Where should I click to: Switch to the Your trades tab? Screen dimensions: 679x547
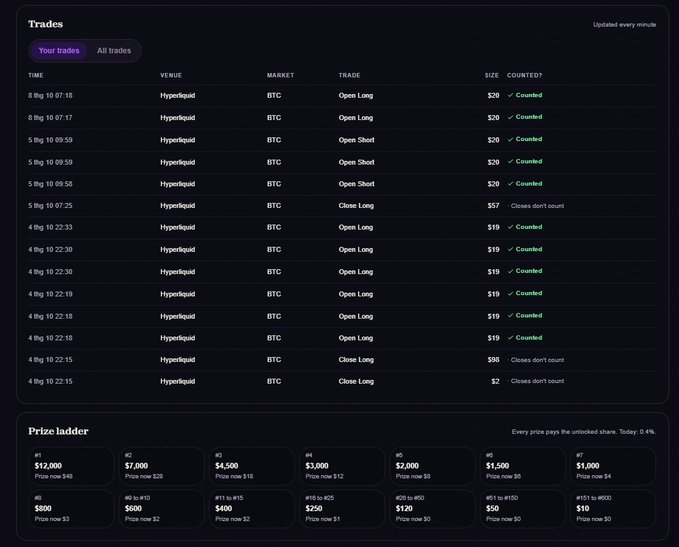coord(59,51)
